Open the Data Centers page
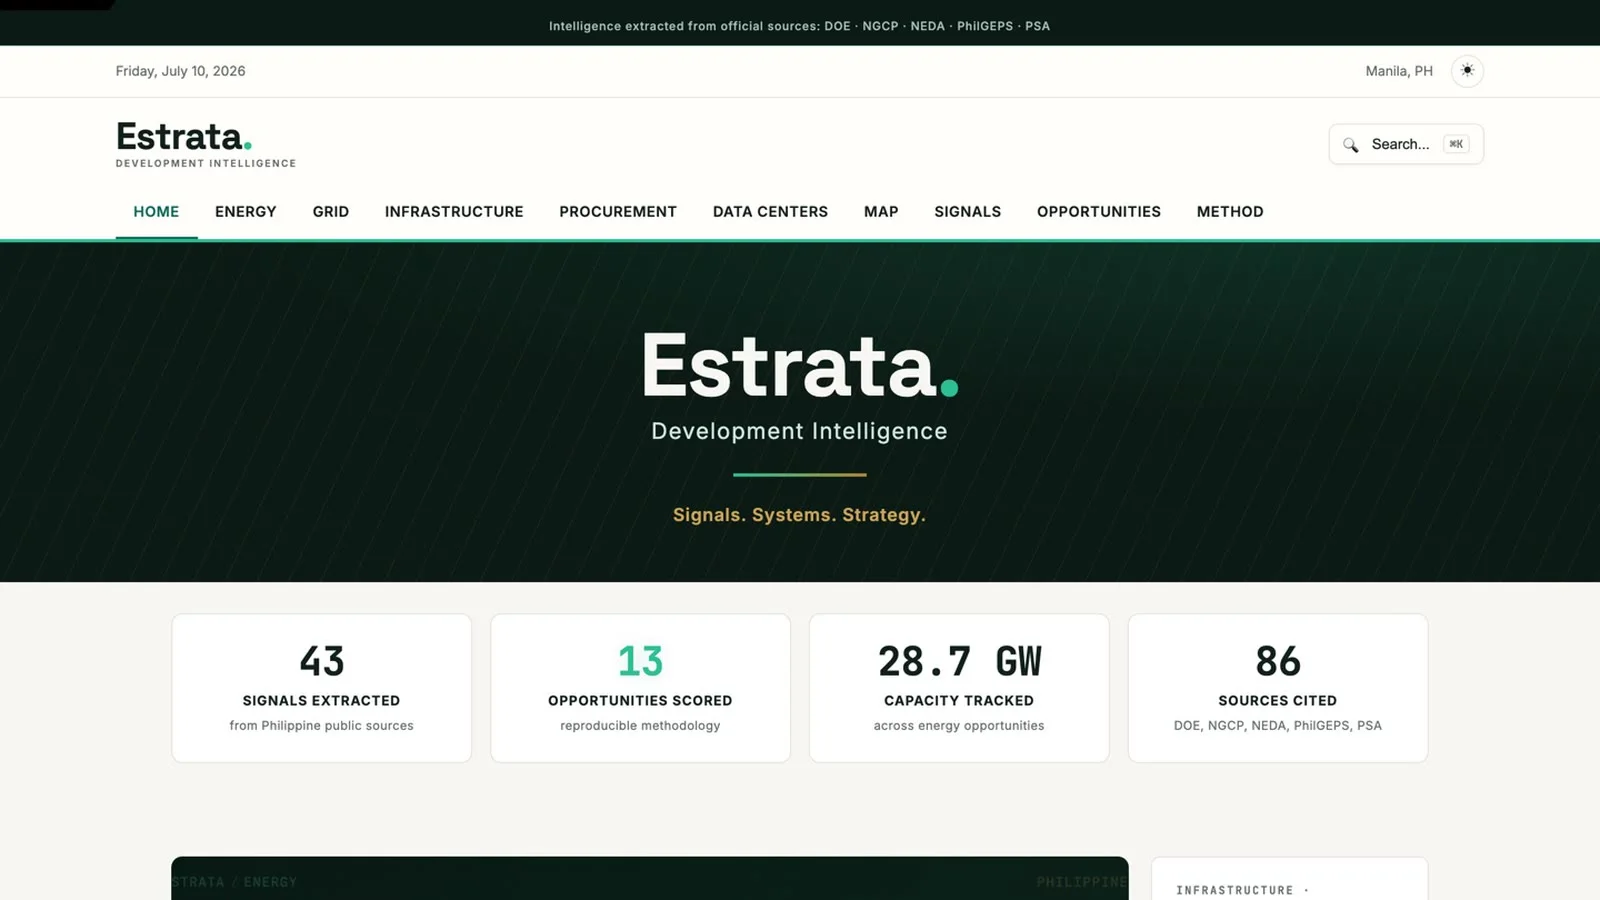The height and width of the screenshot is (900, 1600). pyautogui.click(x=770, y=212)
